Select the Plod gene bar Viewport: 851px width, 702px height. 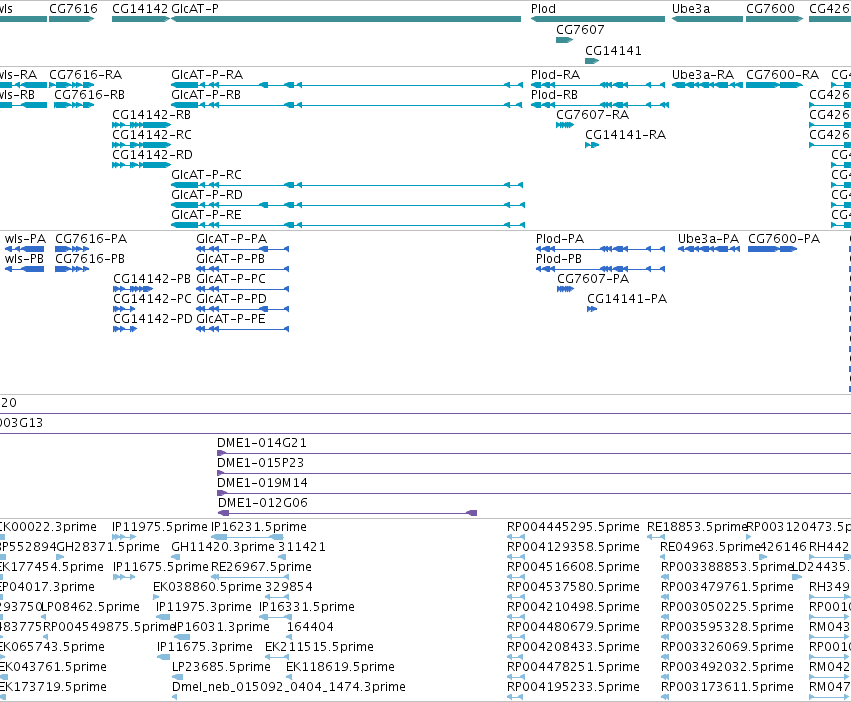click(x=598, y=19)
